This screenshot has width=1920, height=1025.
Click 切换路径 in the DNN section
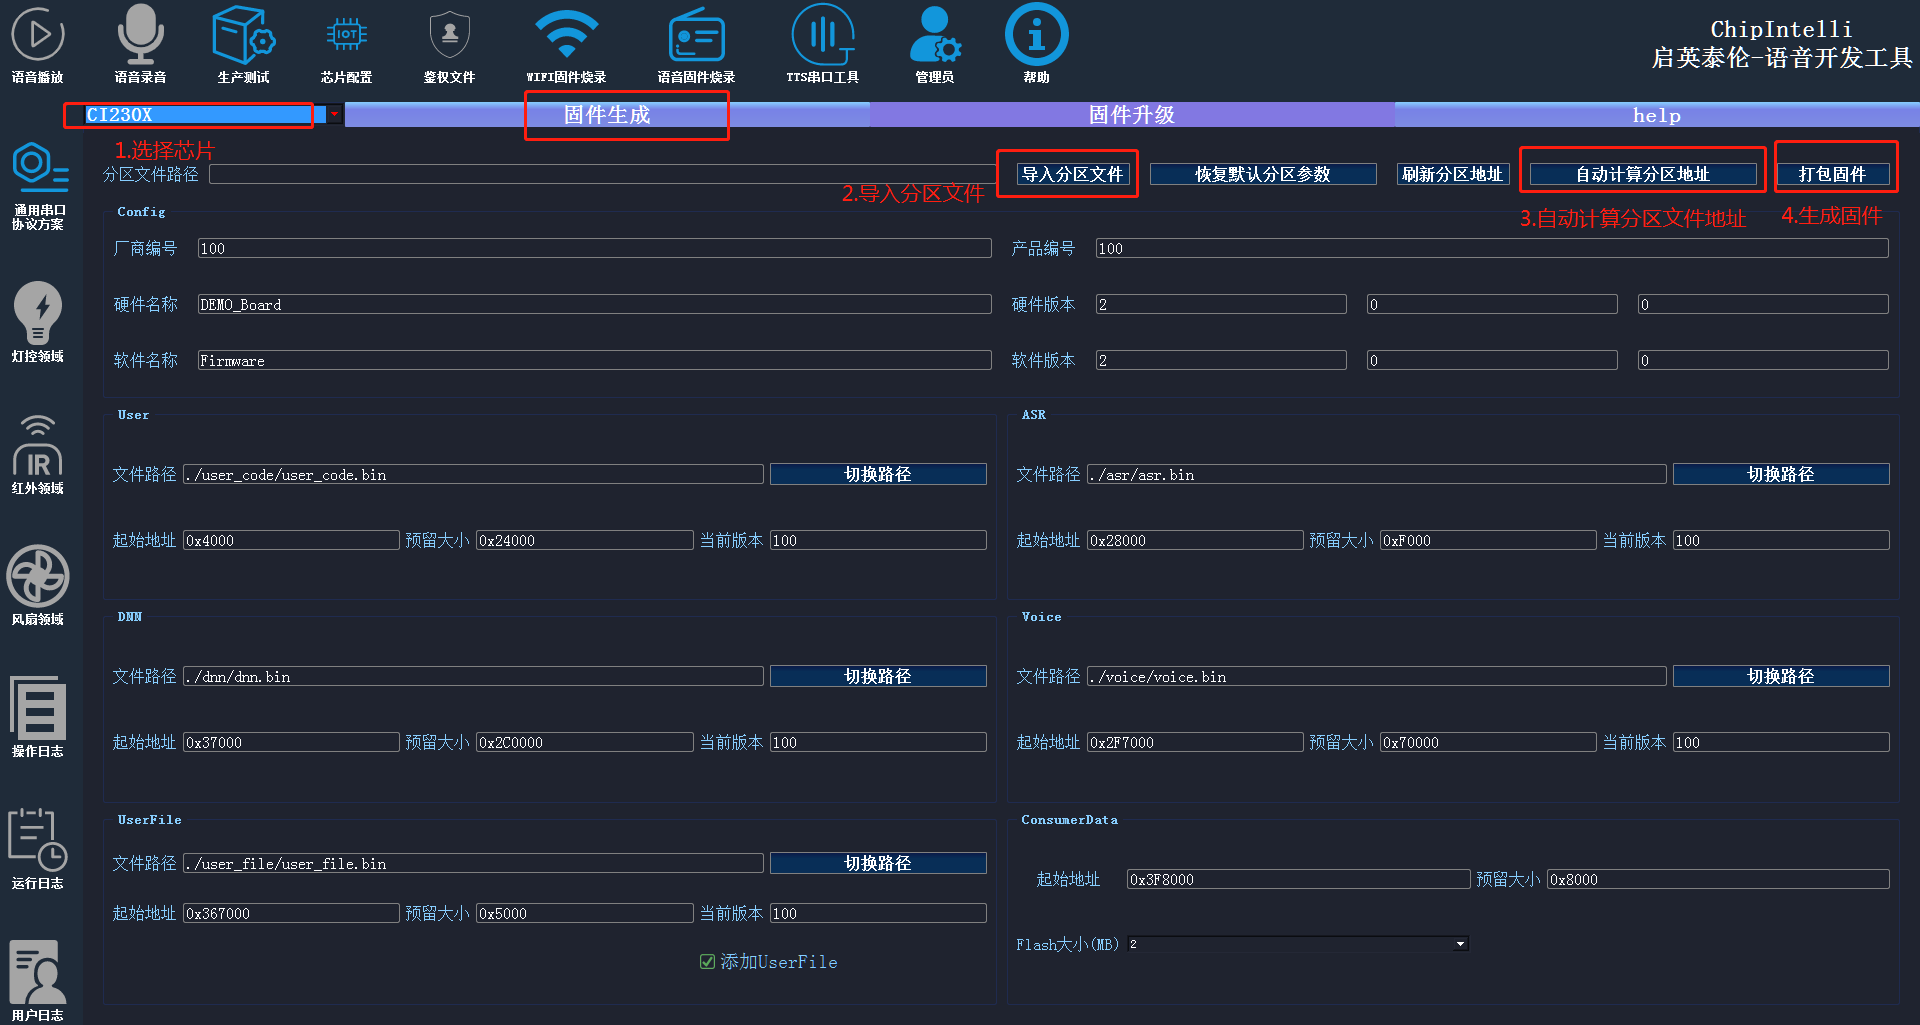click(878, 676)
